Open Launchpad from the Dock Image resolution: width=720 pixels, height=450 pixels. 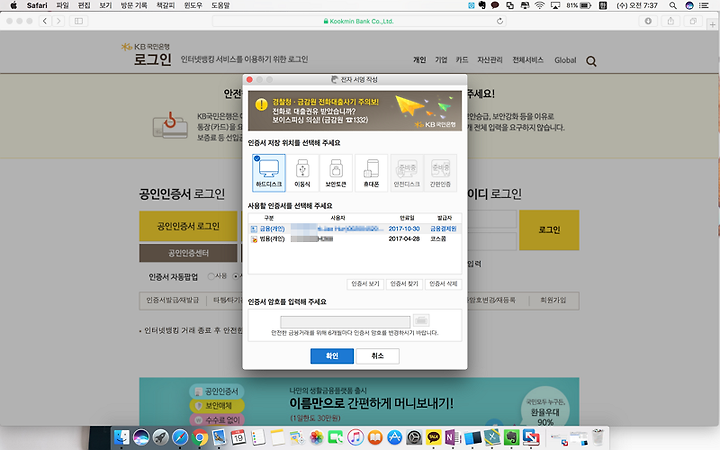[161, 437]
